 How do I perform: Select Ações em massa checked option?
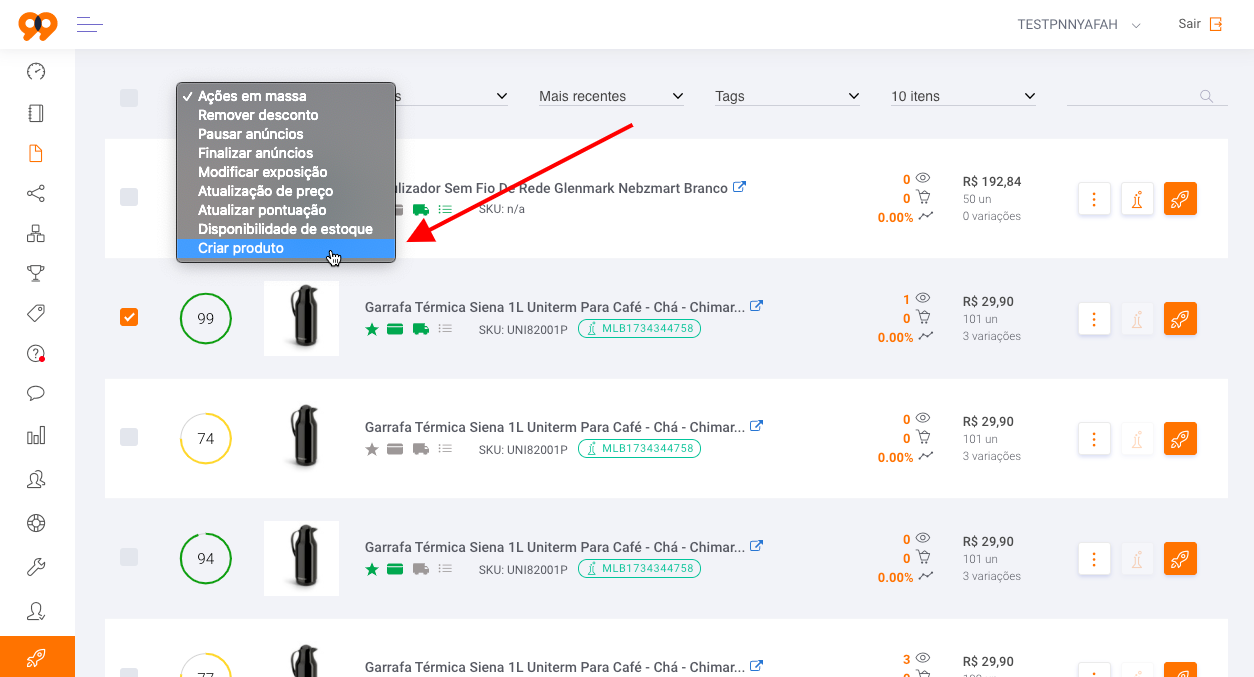[x=286, y=96]
